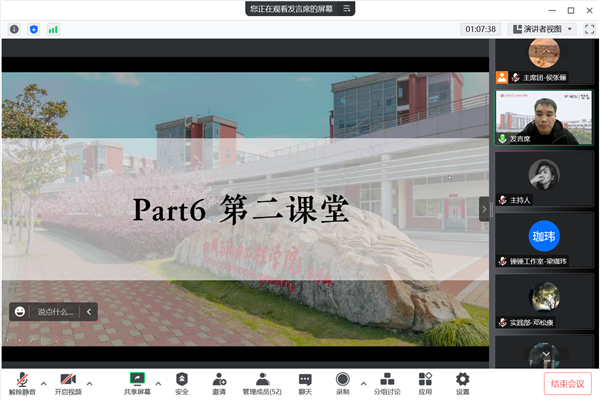Screen dimensions: 600x400
Task: Open the 聊天 chat icon
Action: (x=305, y=381)
